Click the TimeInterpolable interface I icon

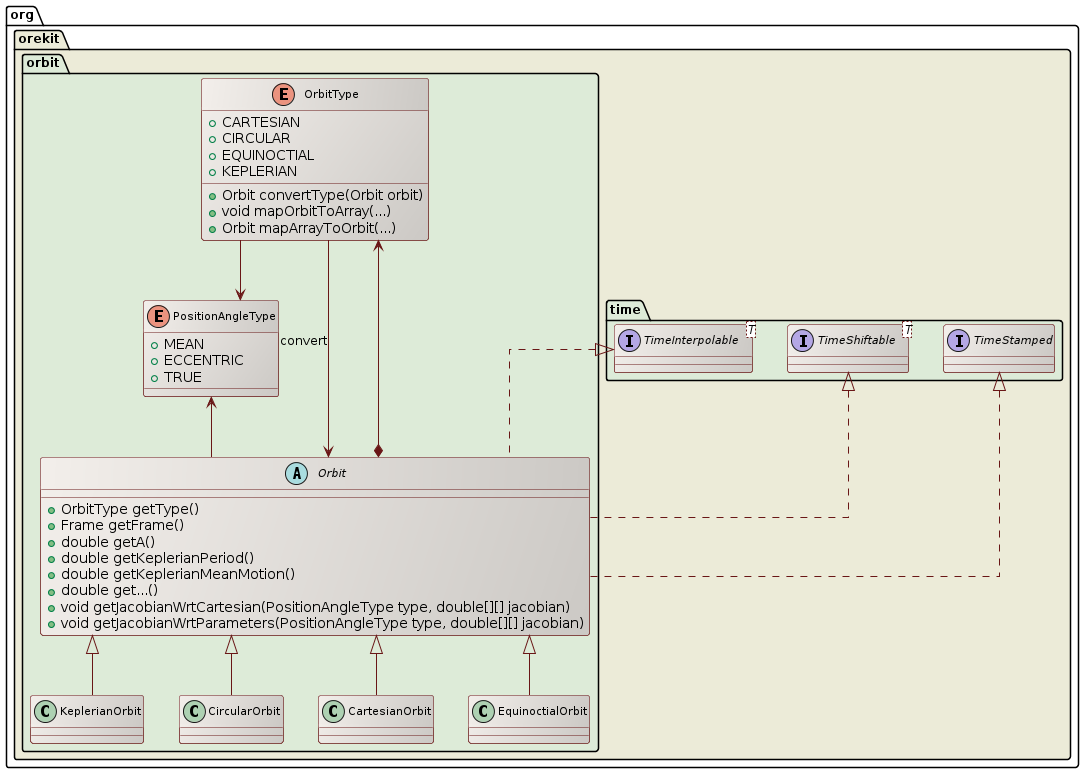pyautogui.click(x=630, y=341)
